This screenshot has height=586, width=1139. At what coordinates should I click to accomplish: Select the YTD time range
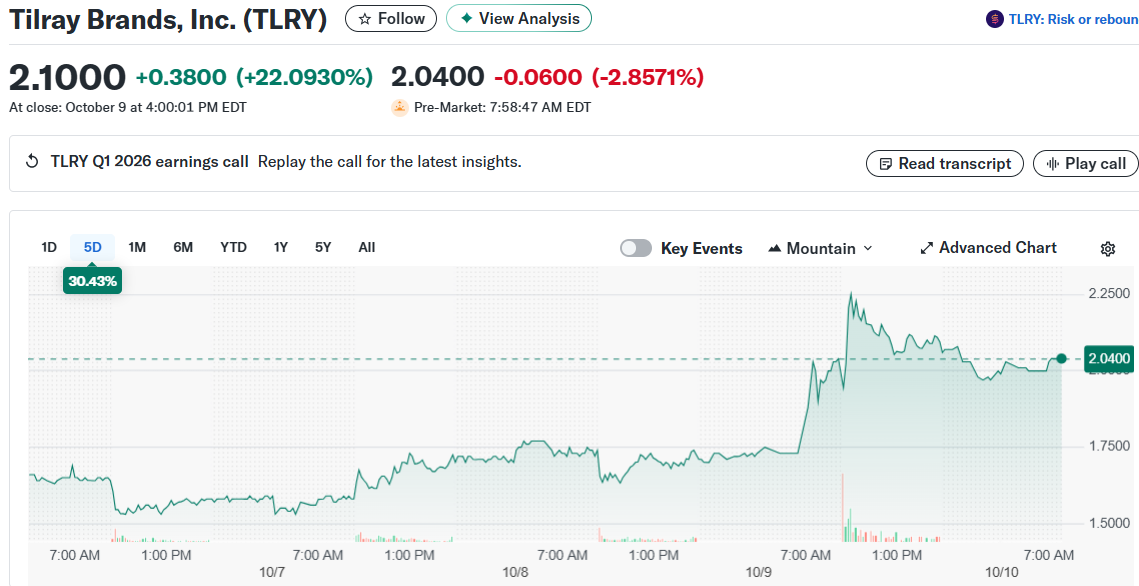233,247
